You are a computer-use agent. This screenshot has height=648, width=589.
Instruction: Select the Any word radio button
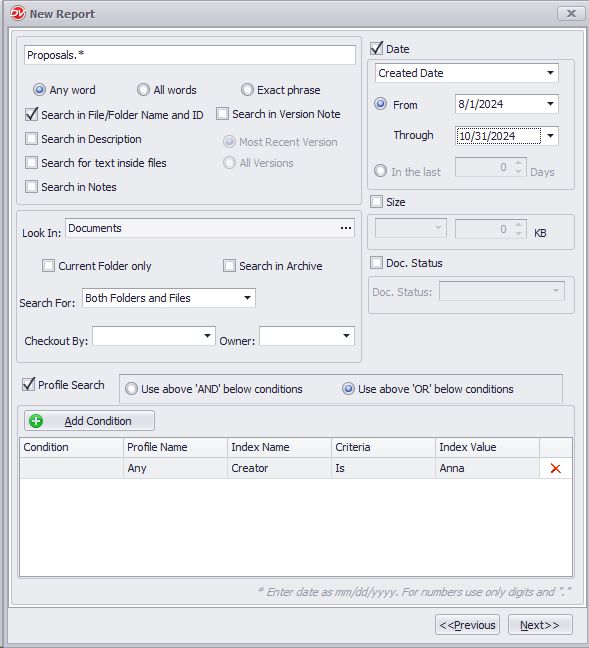[x=39, y=90]
